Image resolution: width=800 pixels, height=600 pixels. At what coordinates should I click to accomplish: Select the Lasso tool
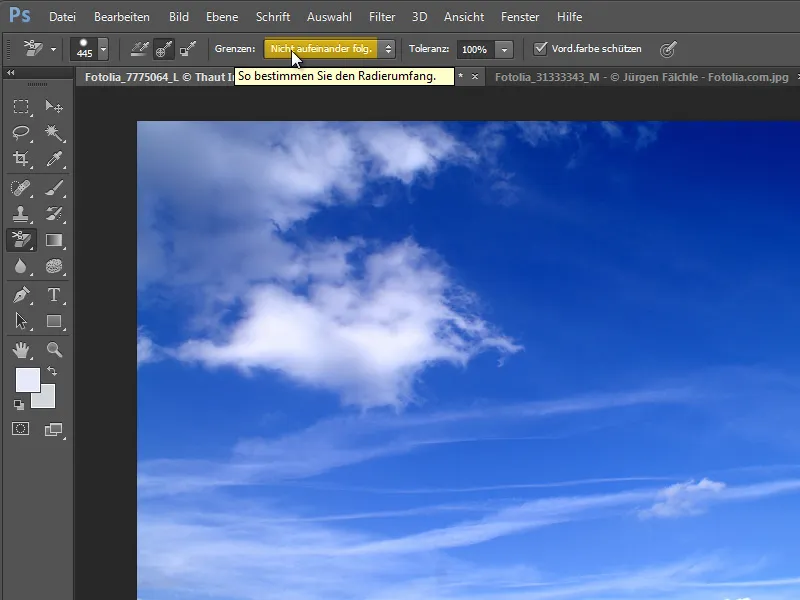tap(21, 133)
